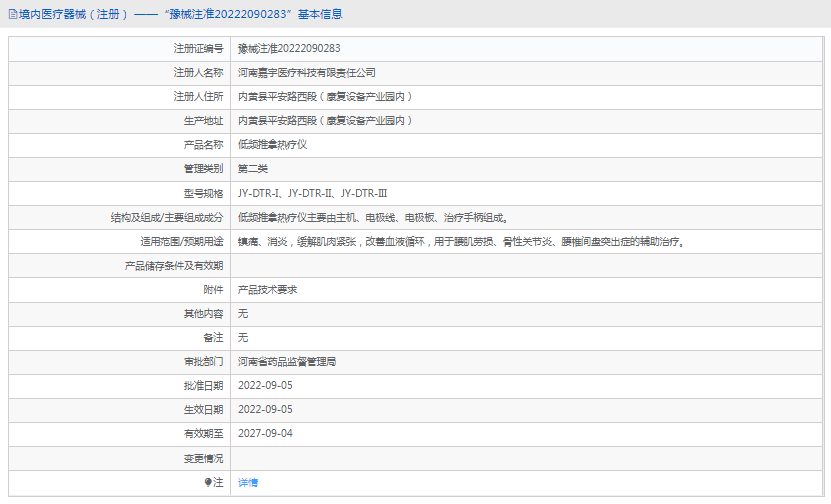Click the 注册人住所 label
Image resolution: width=831 pixels, height=504 pixels.
point(198,96)
